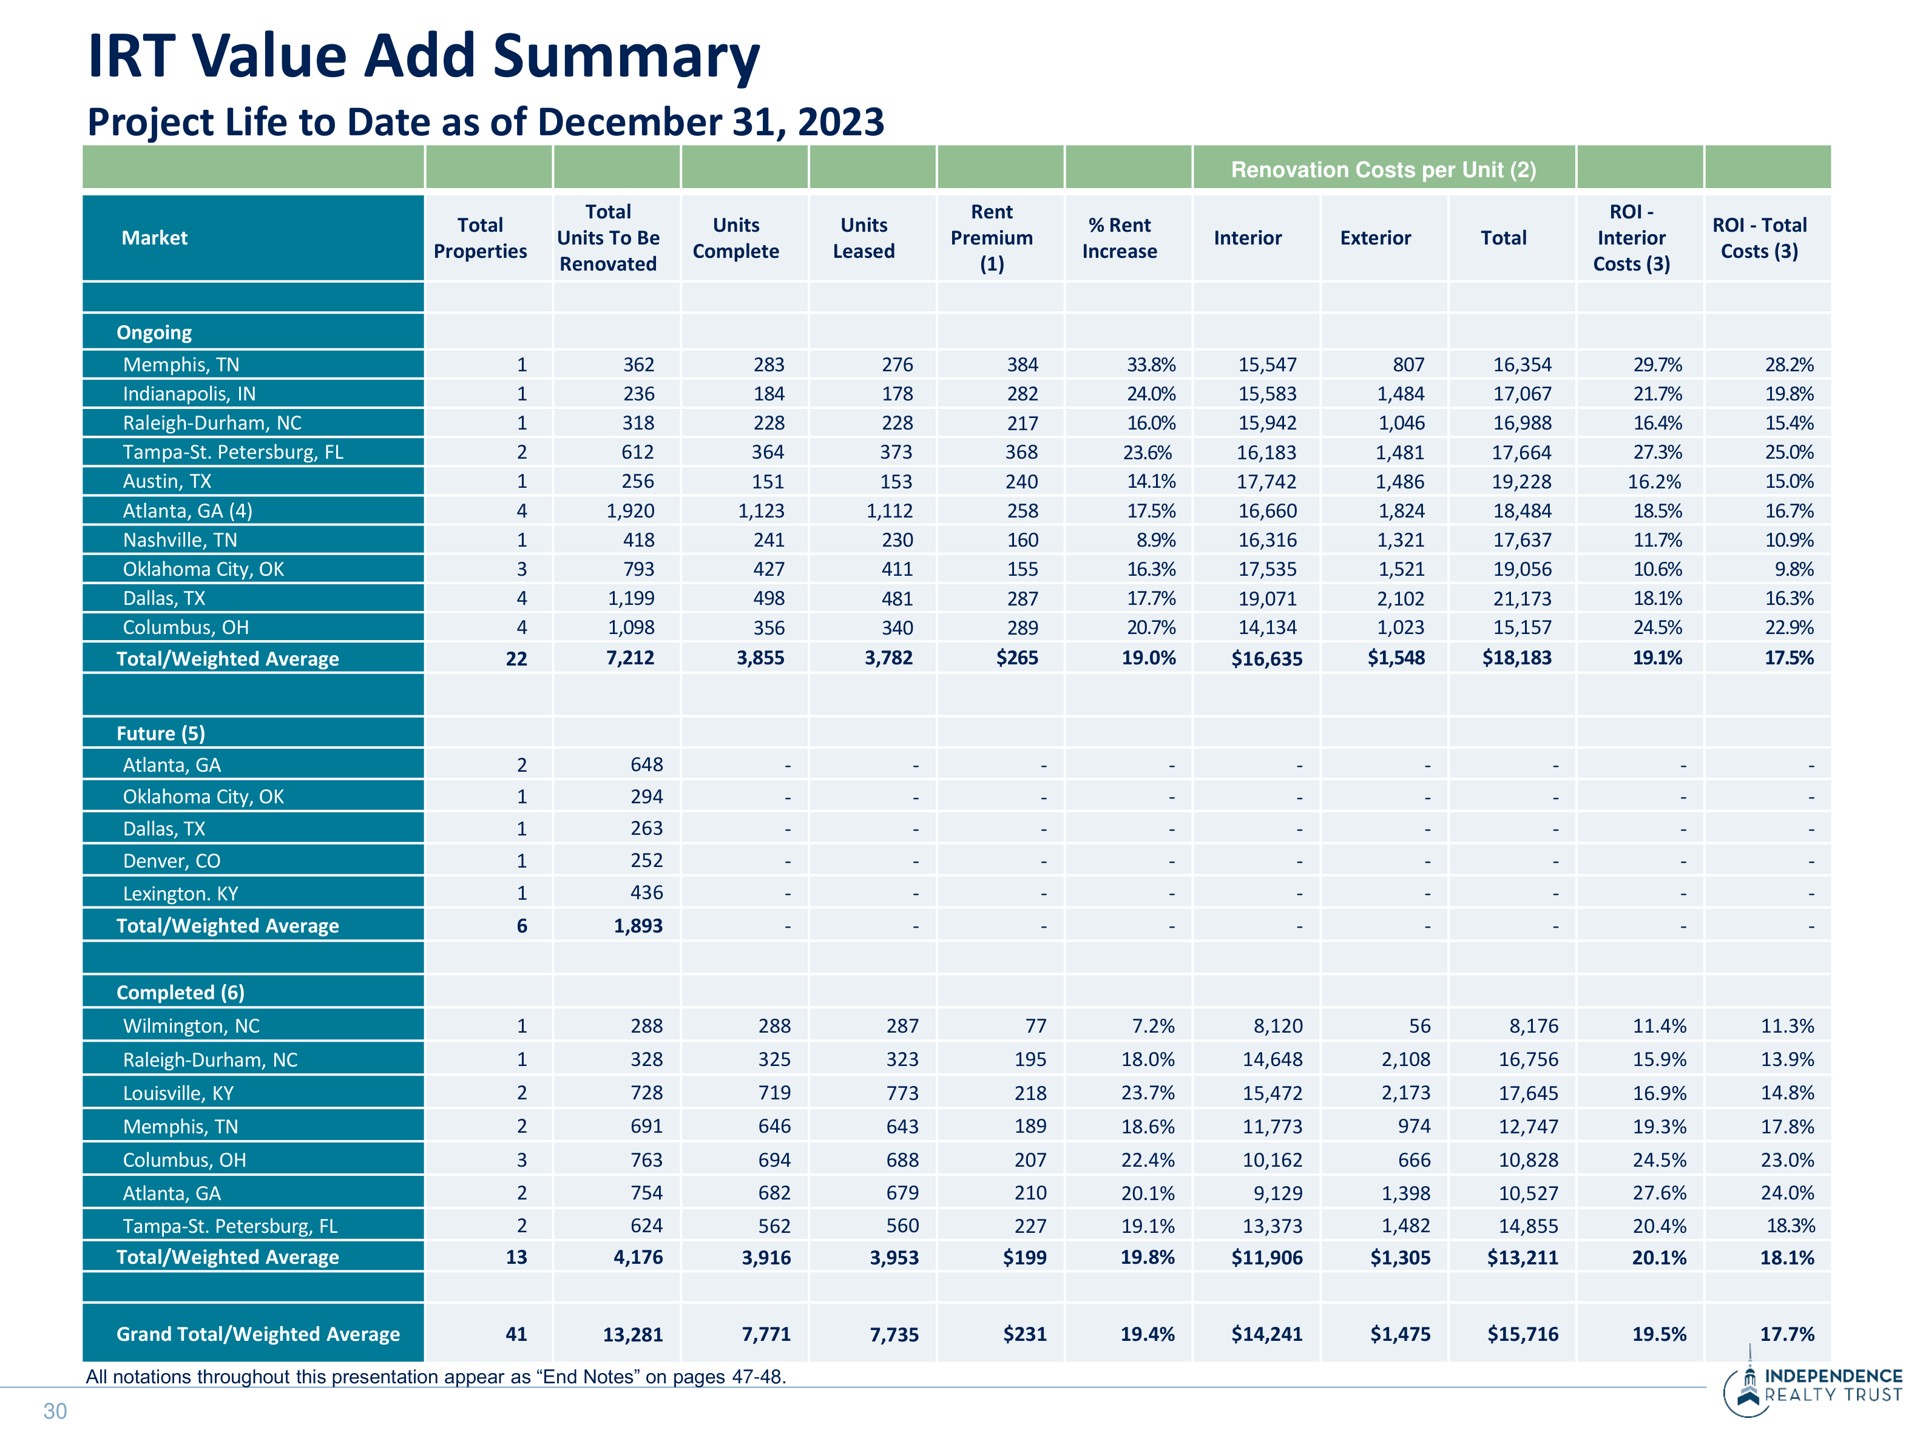Screen dimensions: 1920x1444
Task: Click future total units '1,893'
Action: click(x=639, y=926)
